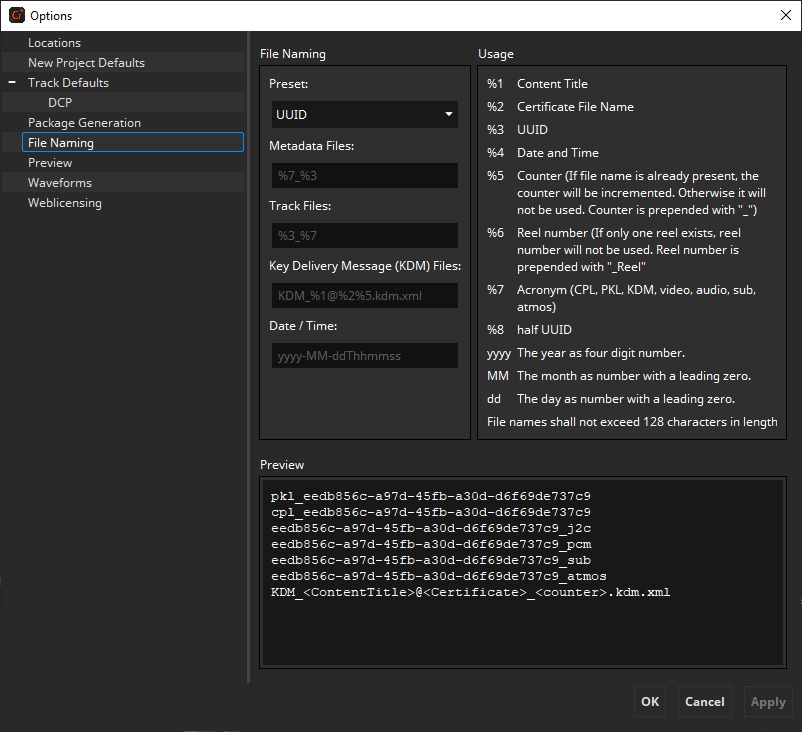Open the Preview options page
The width and height of the screenshot is (802, 732).
pos(50,163)
